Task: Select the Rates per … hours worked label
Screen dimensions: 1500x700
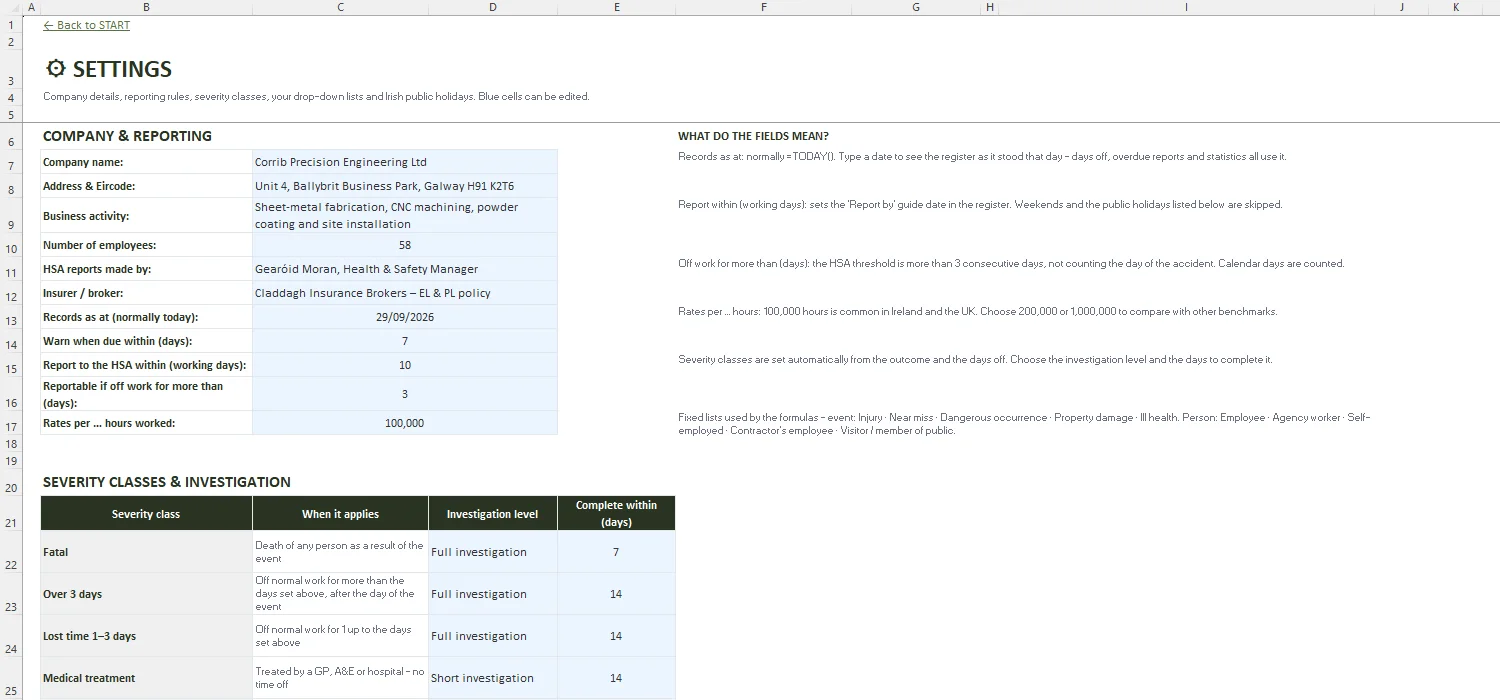Action: click(x=146, y=423)
